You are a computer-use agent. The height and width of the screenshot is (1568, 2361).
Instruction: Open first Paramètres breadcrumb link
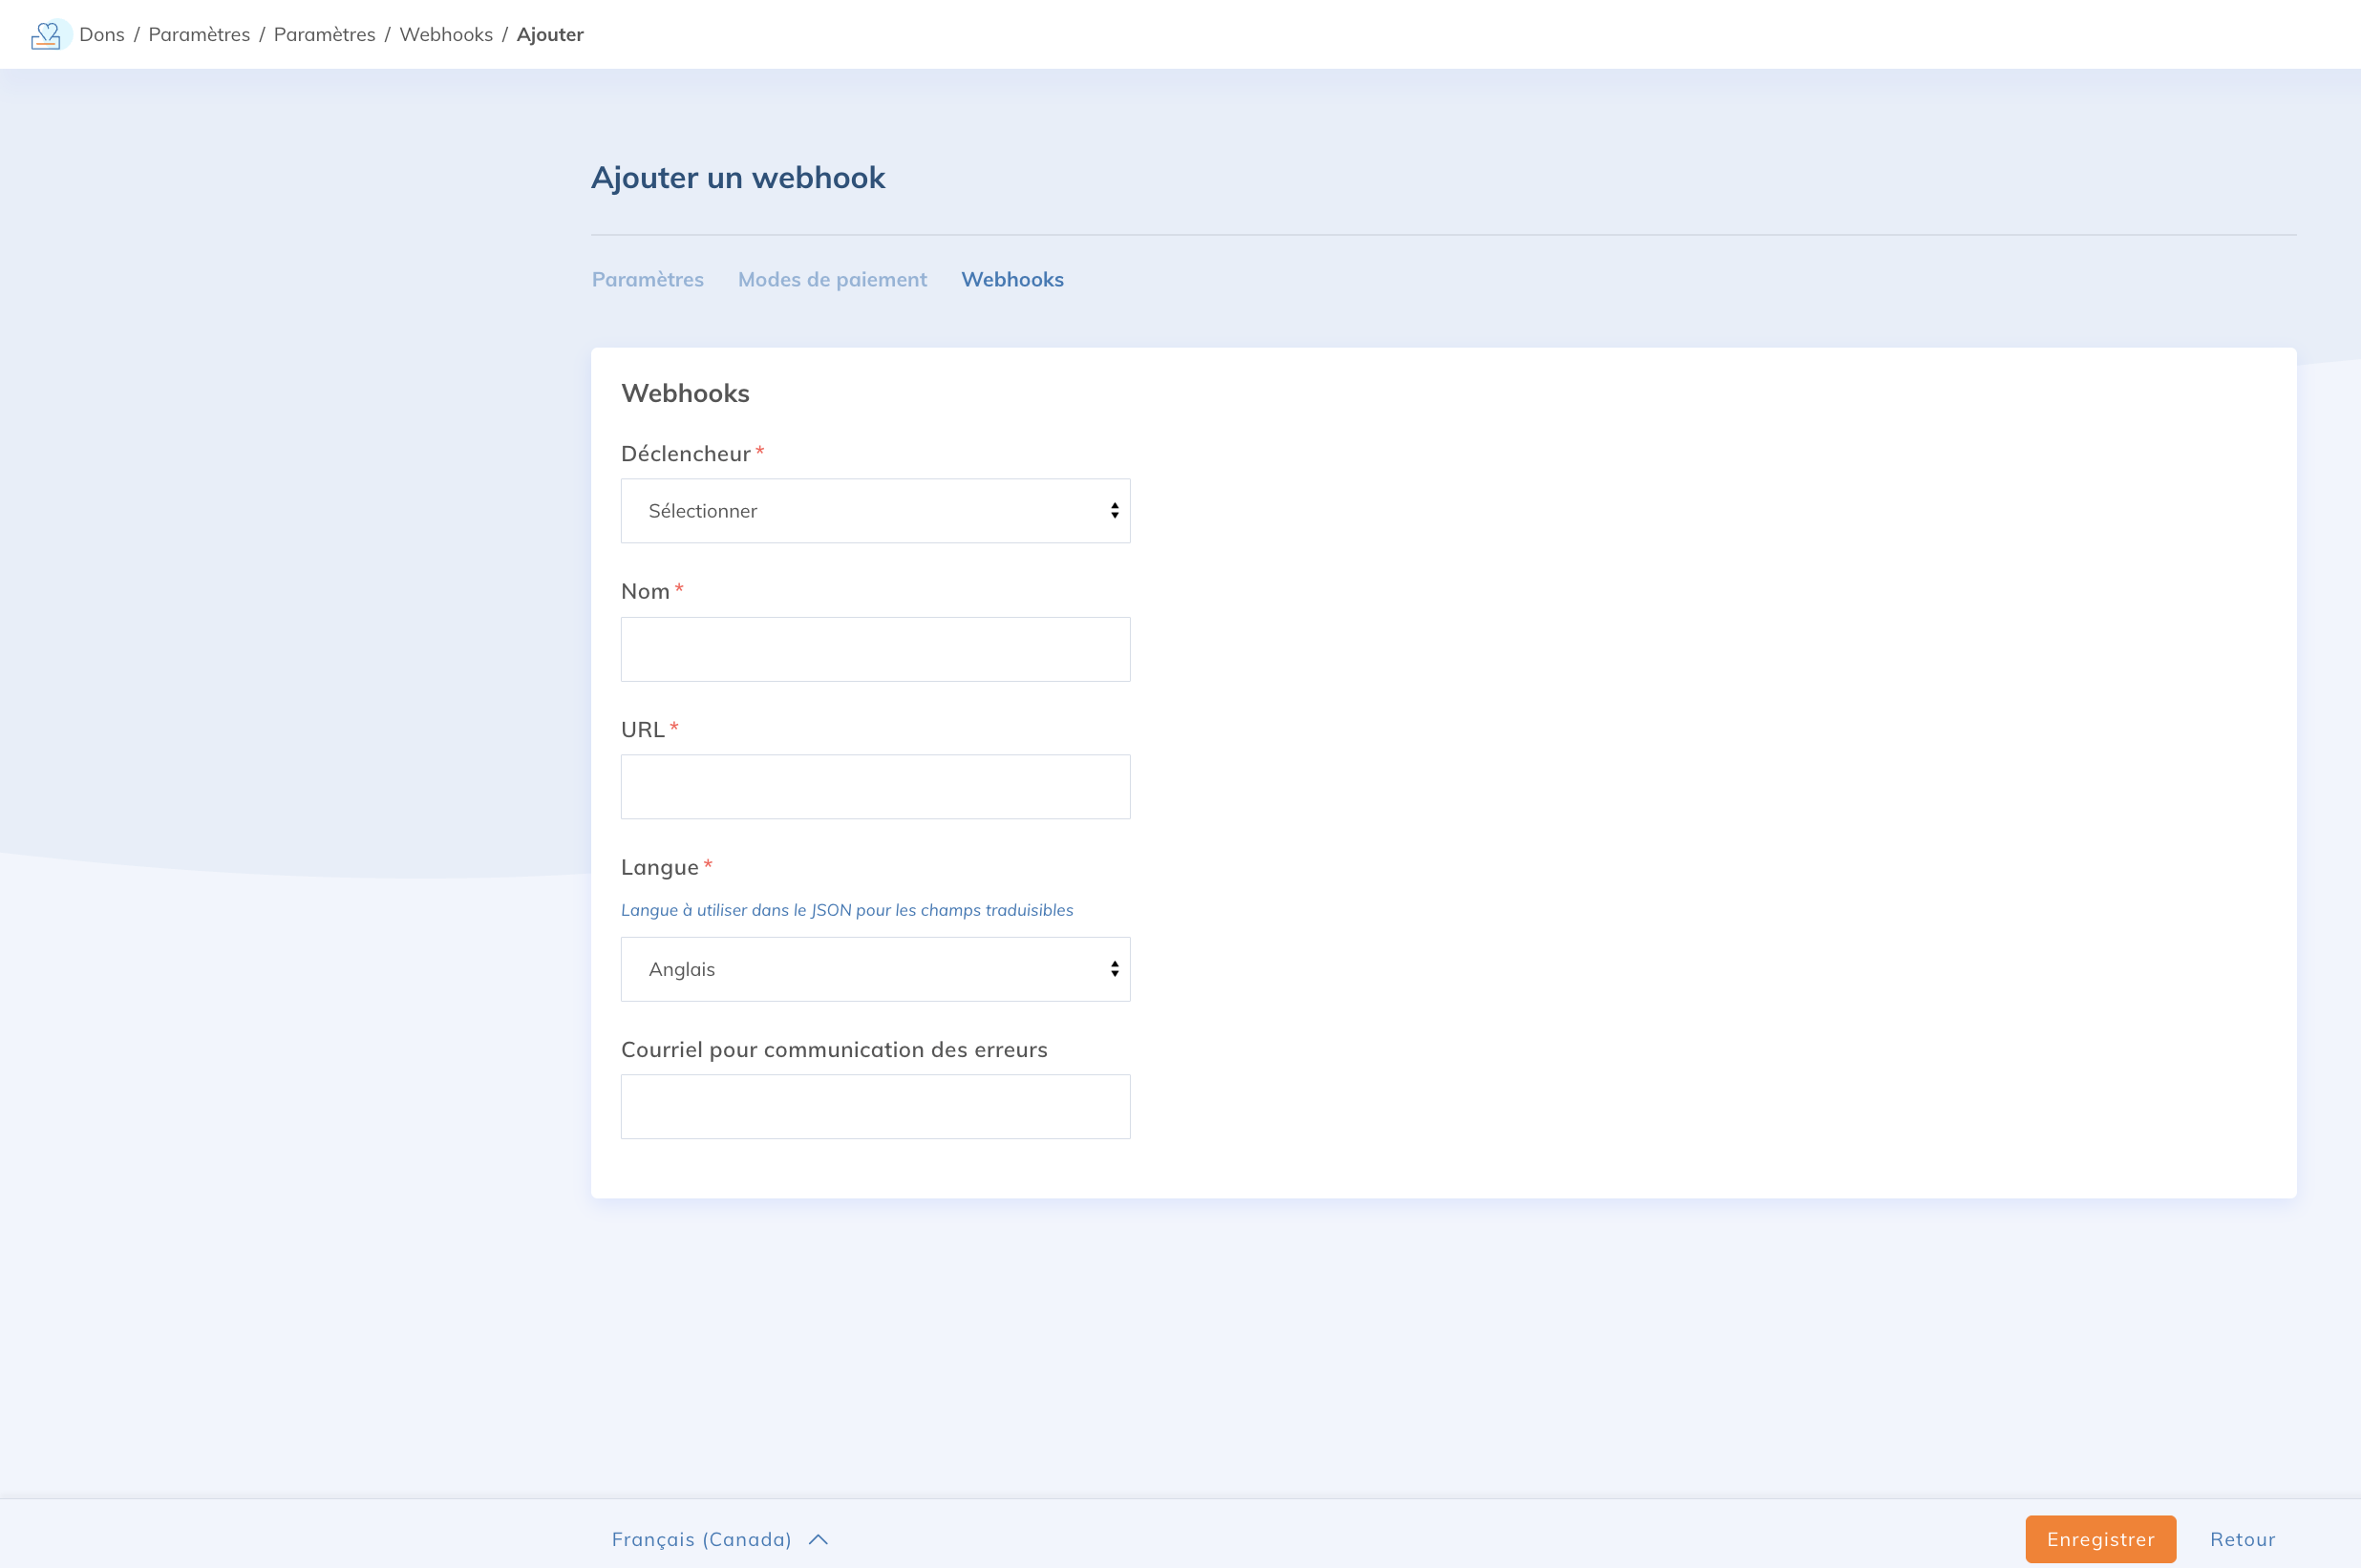[199, 35]
